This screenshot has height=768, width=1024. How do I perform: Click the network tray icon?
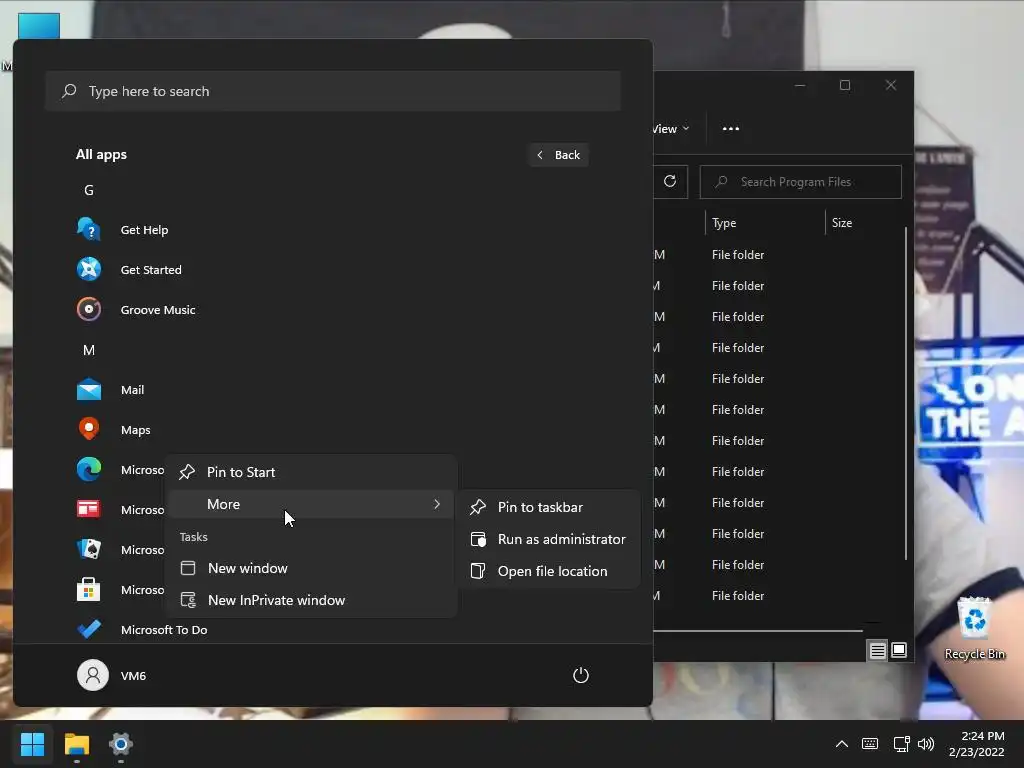coord(901,744)
